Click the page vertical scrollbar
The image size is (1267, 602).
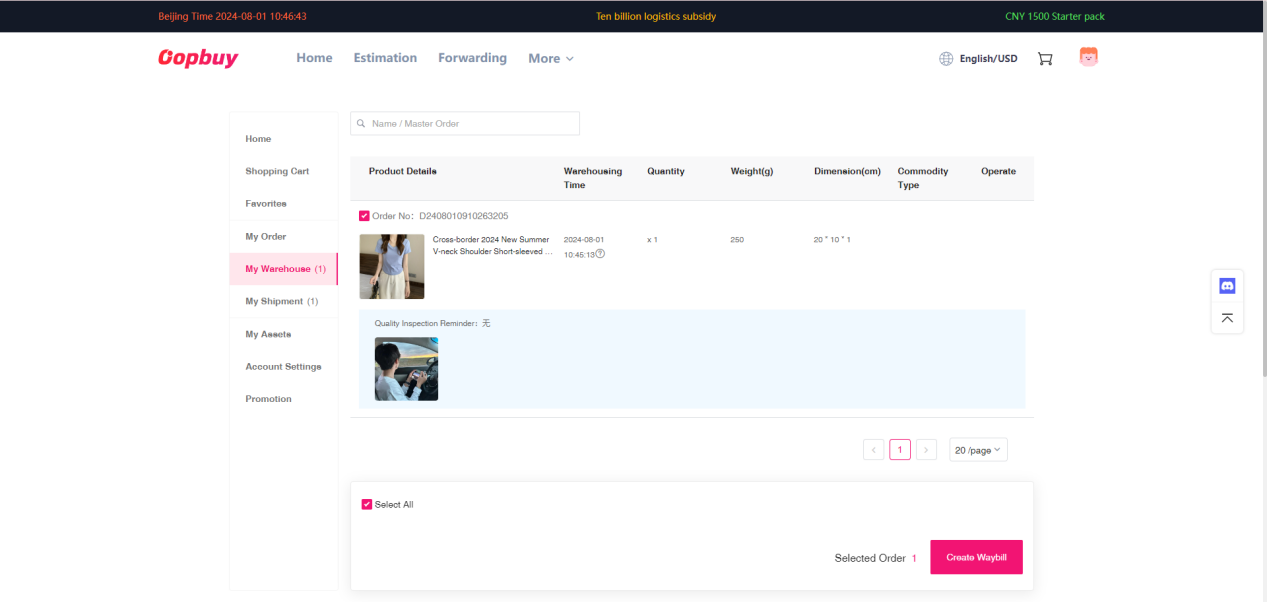pyautogui.click(x=1263, y=190)
